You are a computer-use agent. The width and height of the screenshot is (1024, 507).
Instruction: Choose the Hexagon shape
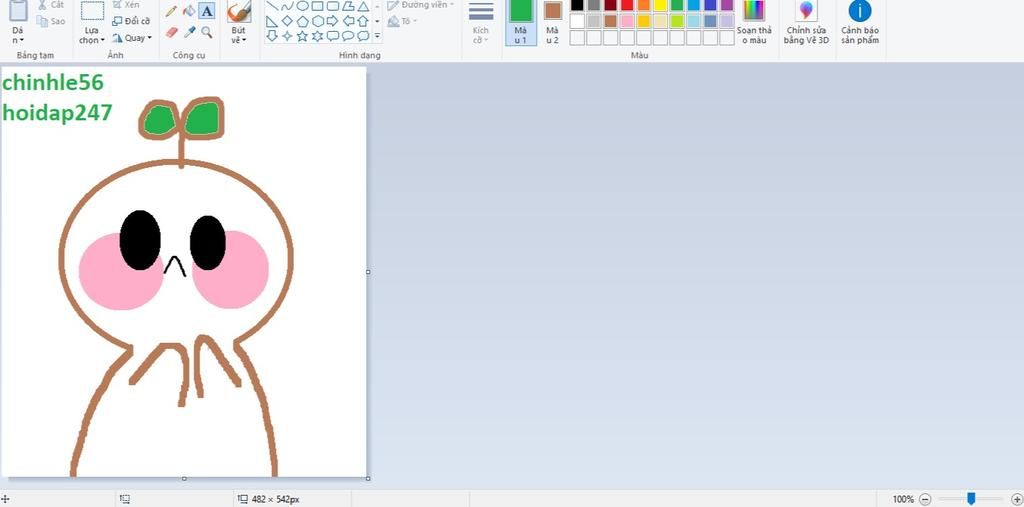click(317, 21)
